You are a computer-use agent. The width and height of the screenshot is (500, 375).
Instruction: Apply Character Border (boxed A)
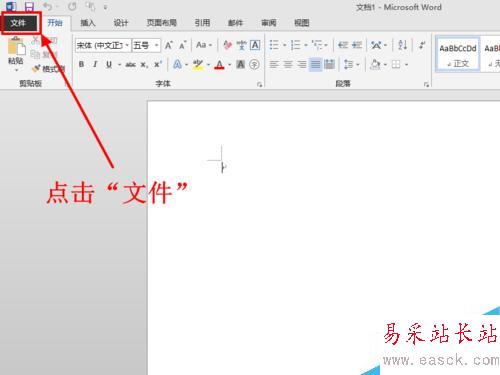click(x=255, y=45)
